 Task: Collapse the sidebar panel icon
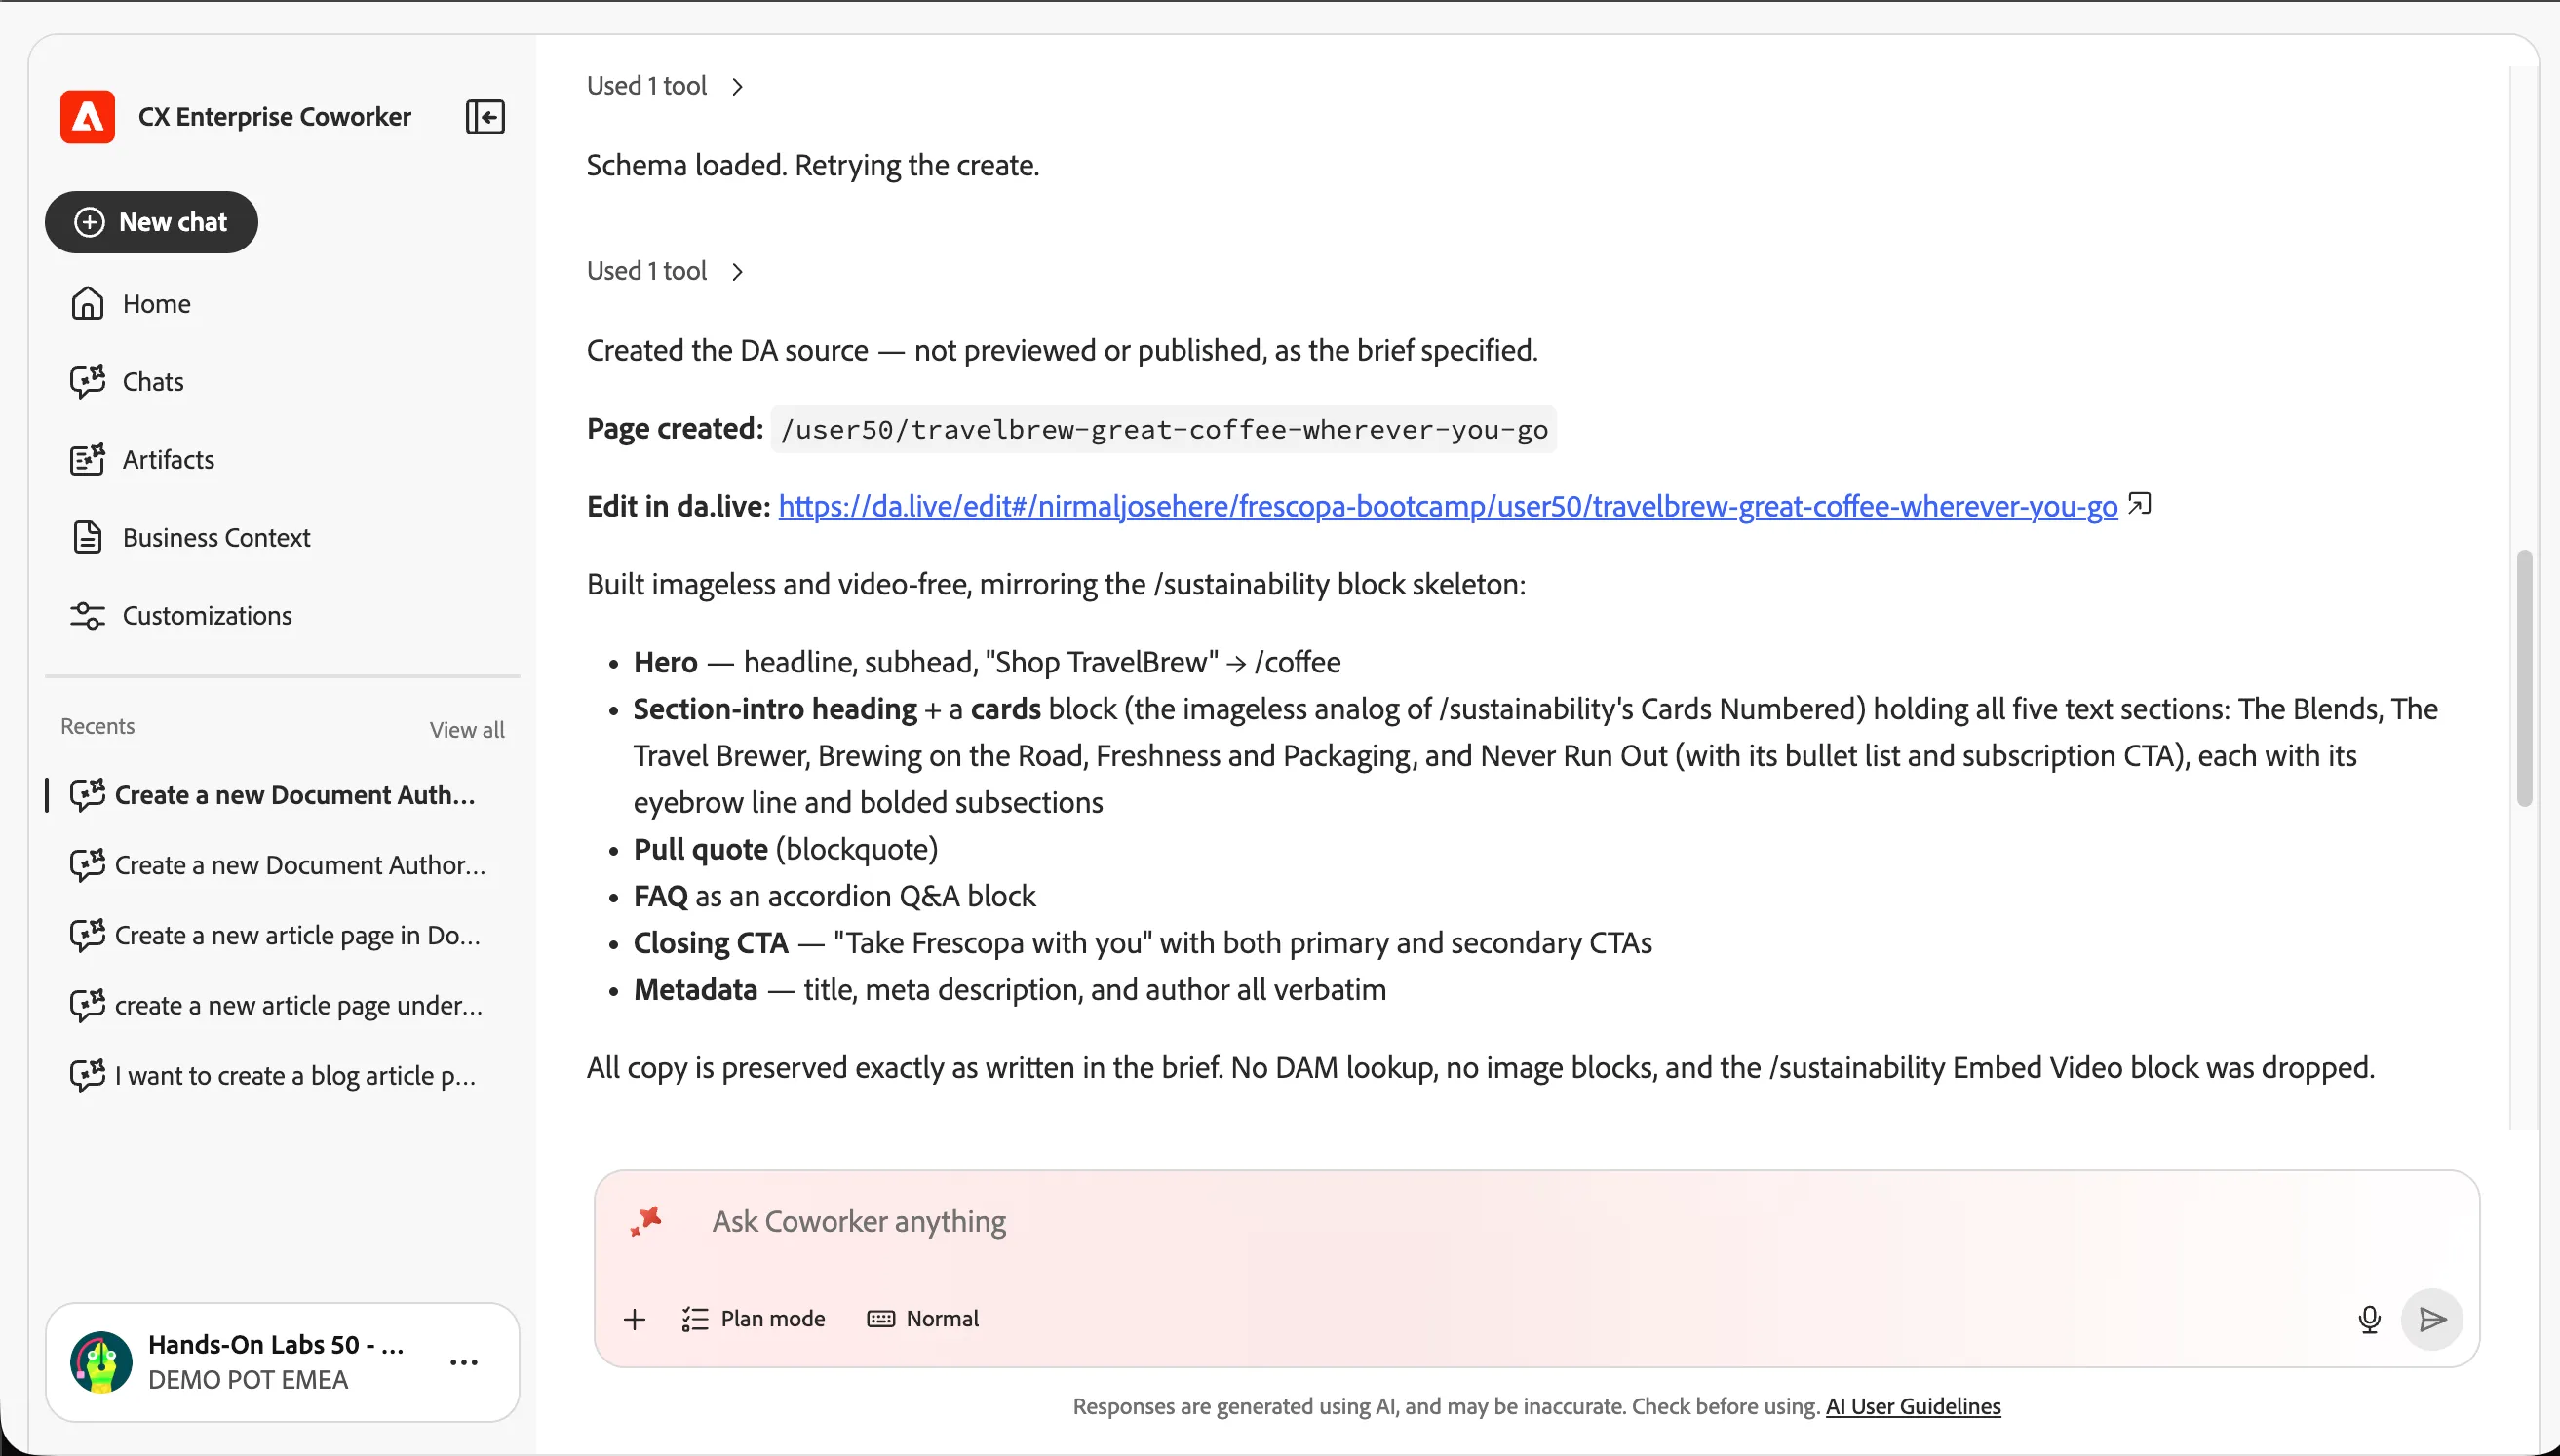point(485,117)
